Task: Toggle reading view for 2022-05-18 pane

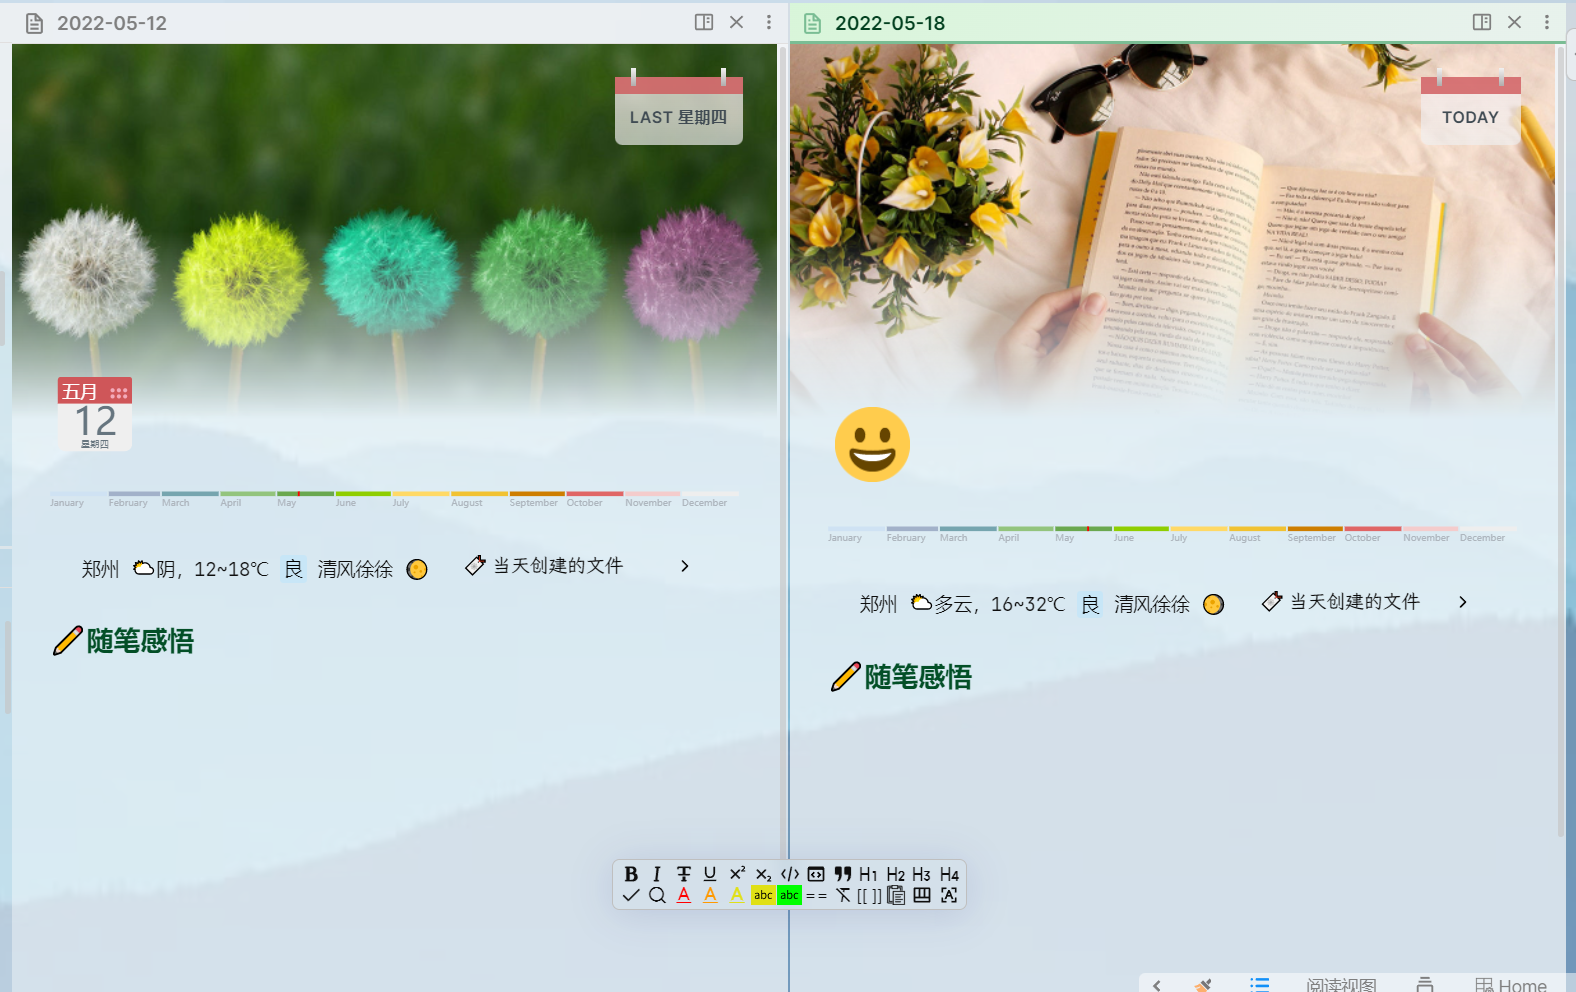Action: coord(1482,22)
